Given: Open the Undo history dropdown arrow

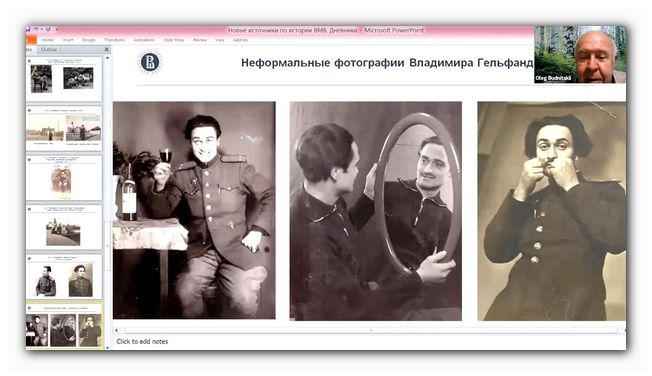Looking at the screenshot, I should click(x=42, y=30).
